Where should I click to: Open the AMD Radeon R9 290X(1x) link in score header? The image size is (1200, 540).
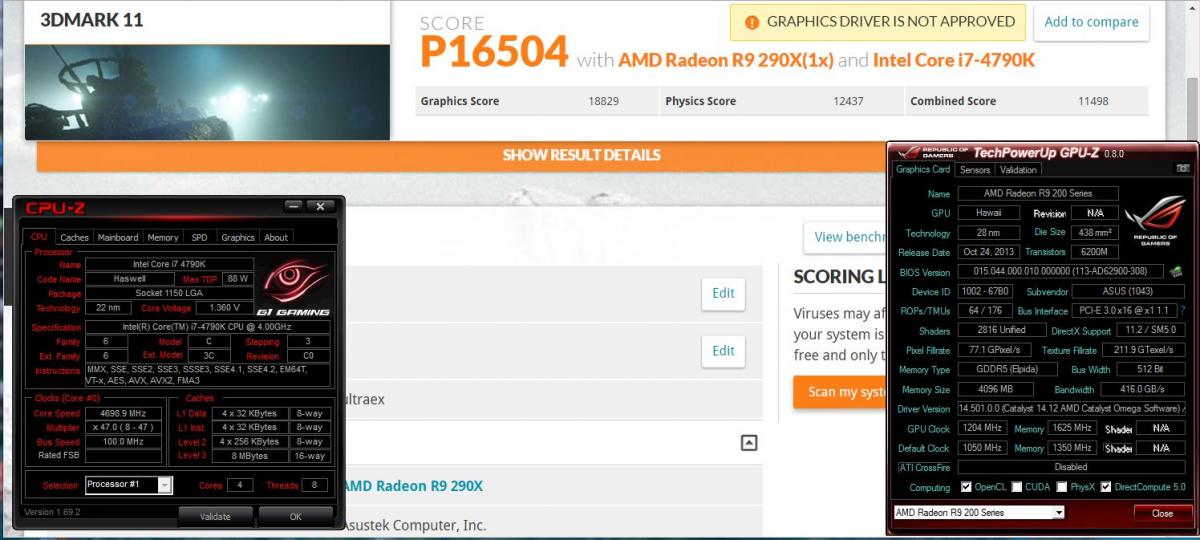(x=726, y=60)
